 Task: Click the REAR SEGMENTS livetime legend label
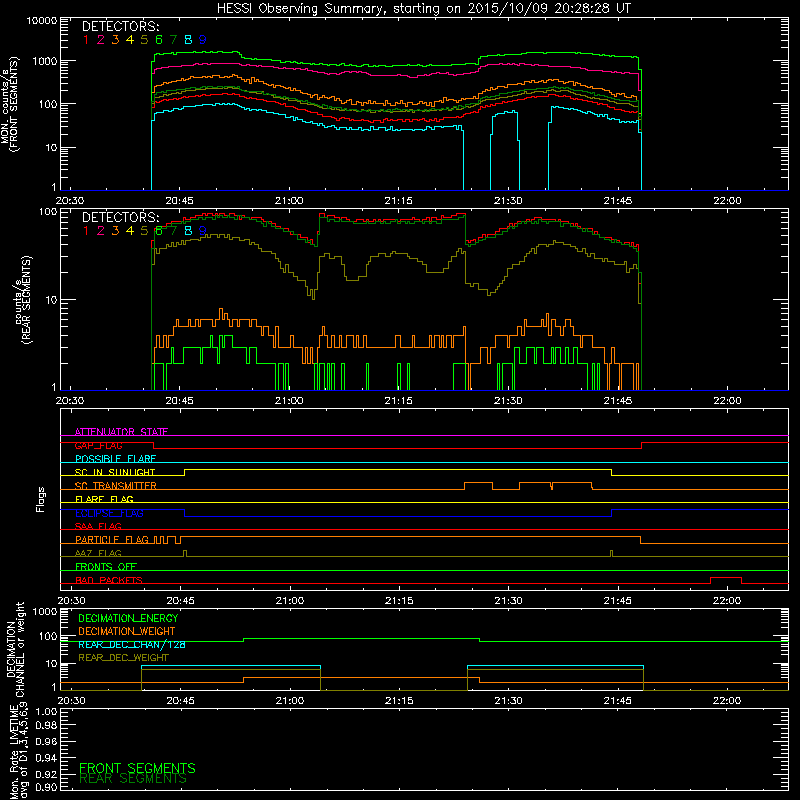pos(133,779)
